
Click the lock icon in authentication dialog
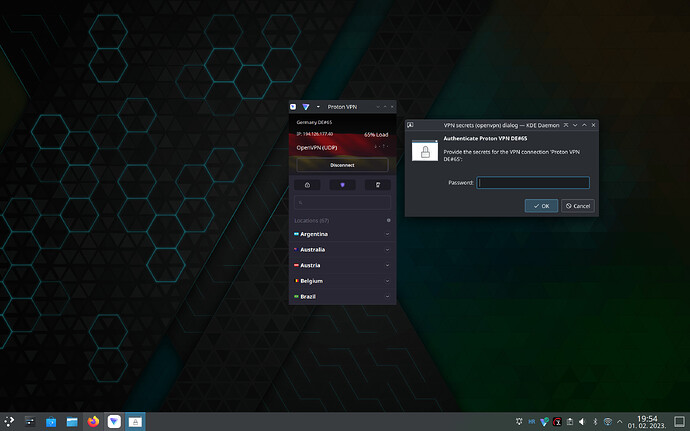tap(425, 151)
